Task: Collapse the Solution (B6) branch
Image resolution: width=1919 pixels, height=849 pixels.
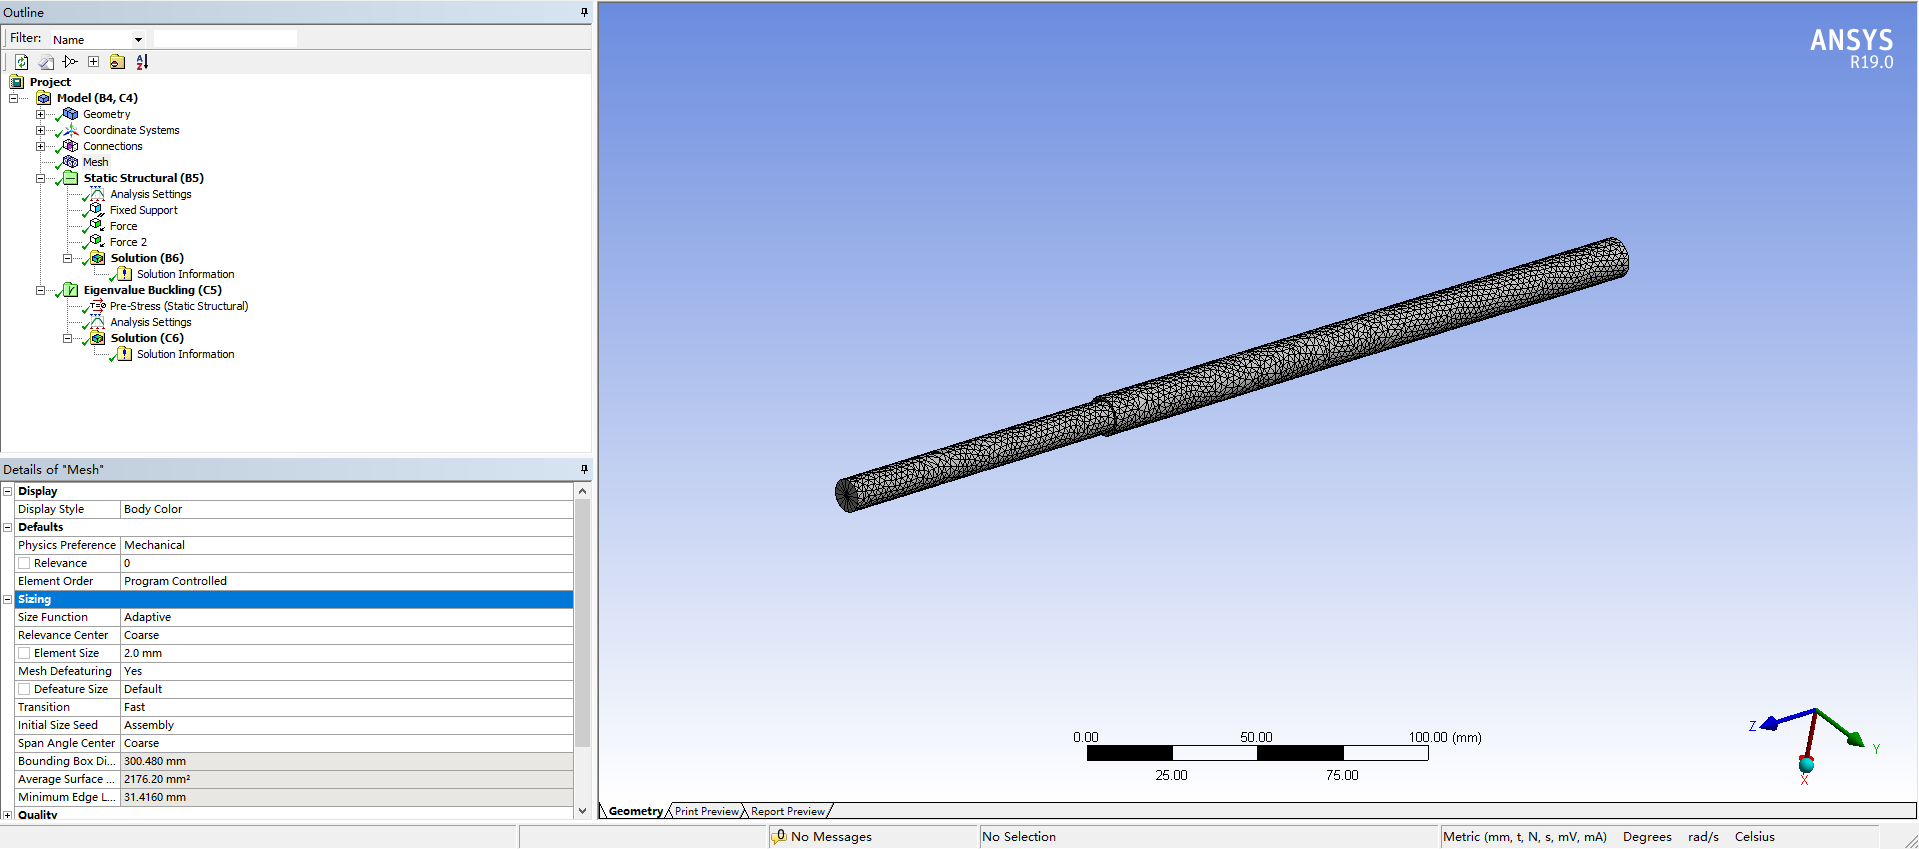Action: 68,258
